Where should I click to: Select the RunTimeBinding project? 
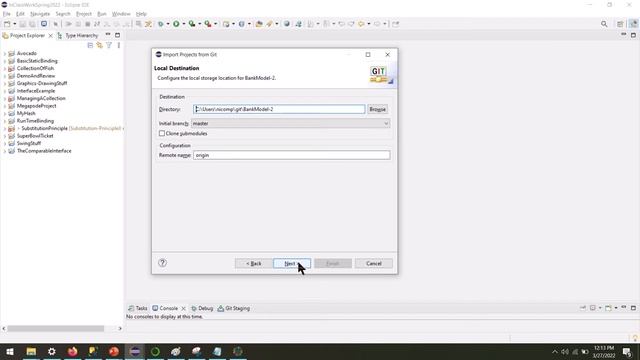tap(35, 121)
